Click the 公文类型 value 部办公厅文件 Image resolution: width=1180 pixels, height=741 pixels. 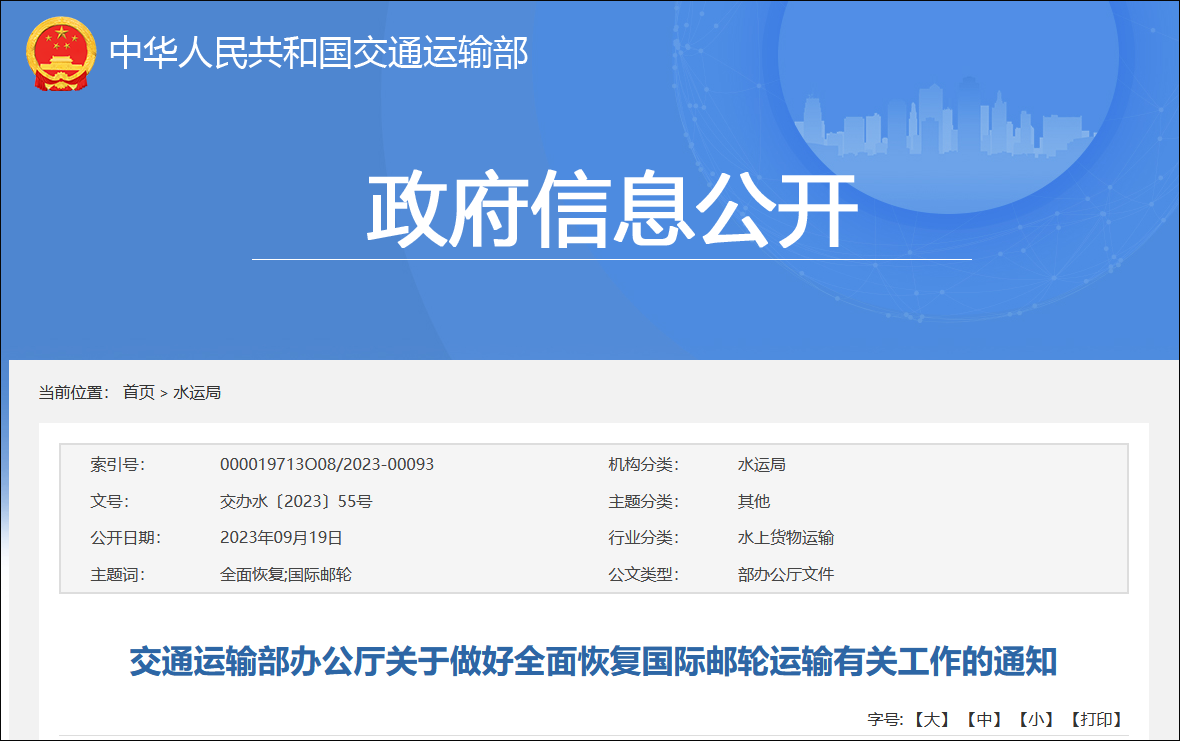point(786,575)
